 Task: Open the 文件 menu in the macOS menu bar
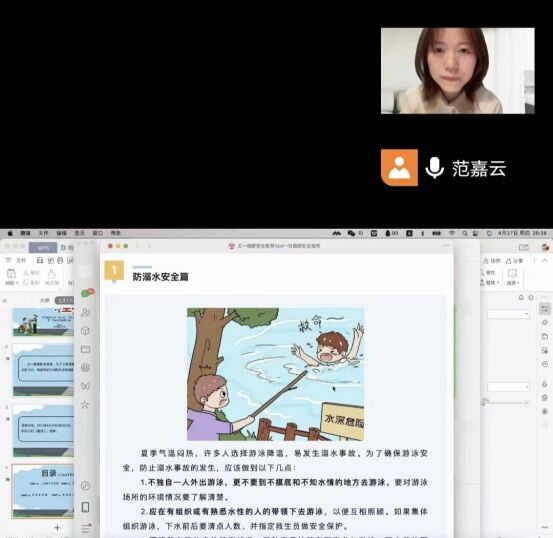43,233
